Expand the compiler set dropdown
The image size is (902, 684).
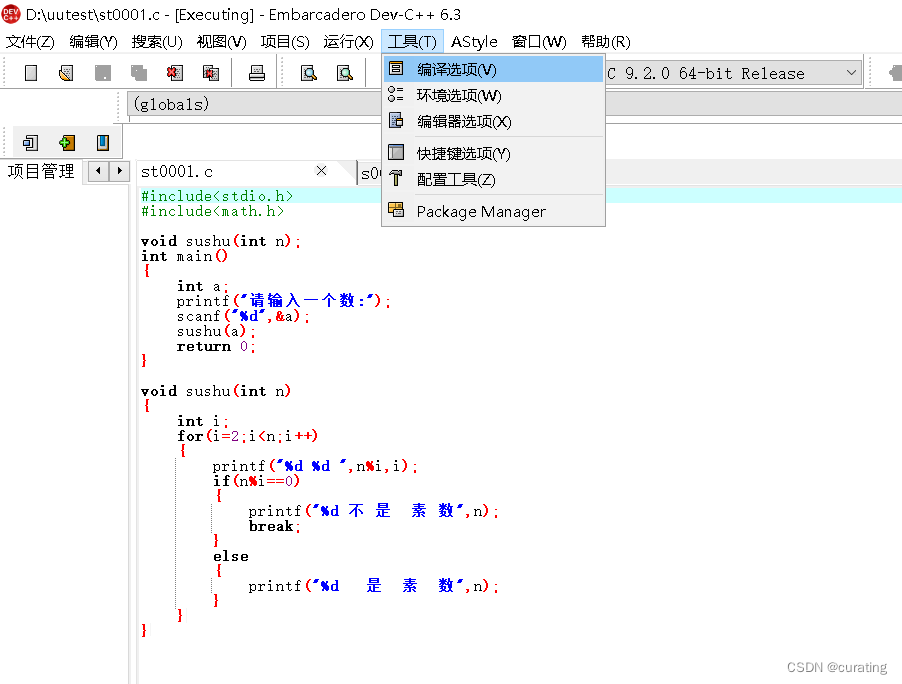[x=851, y=73]
